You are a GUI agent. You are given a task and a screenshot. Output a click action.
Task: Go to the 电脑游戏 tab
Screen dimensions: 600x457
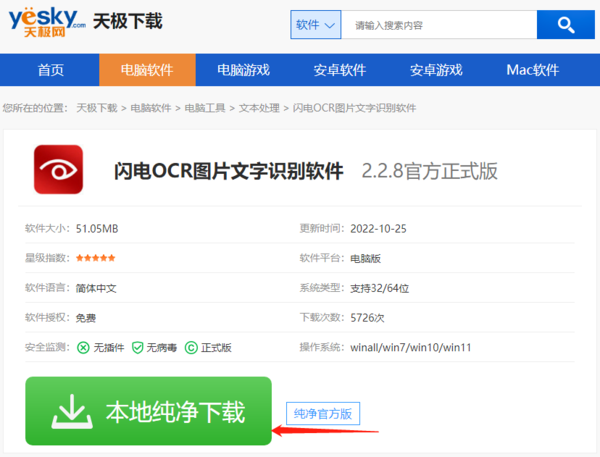pos(244,70)
